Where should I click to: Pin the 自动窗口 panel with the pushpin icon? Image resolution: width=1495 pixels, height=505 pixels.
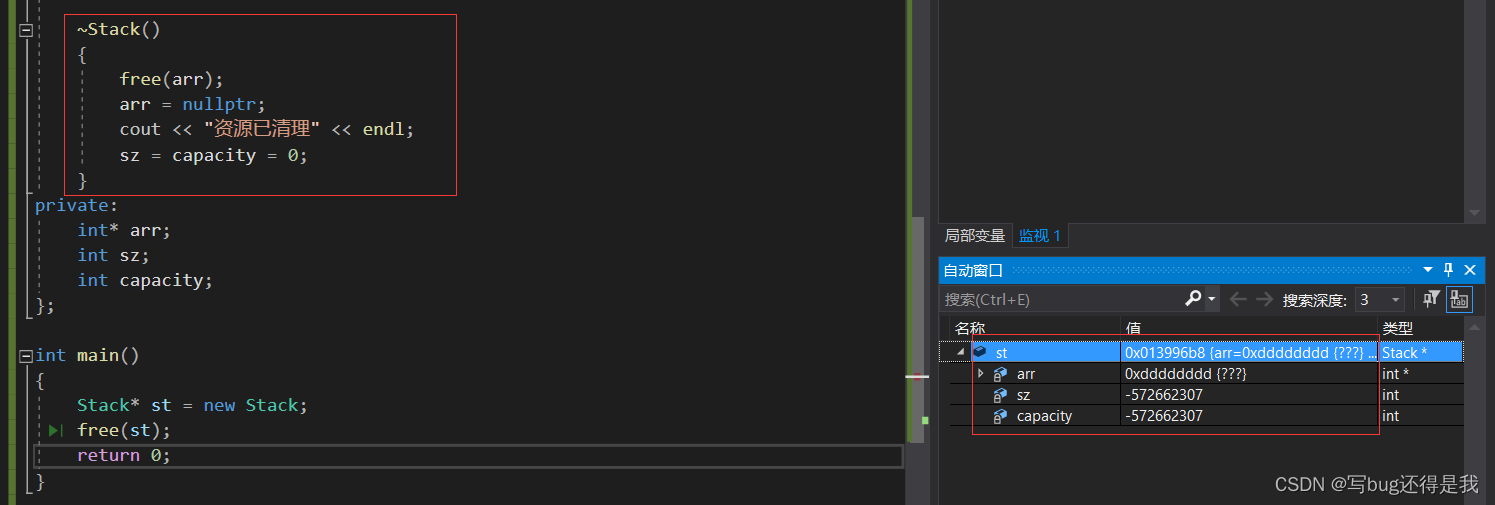[1449, 270]
